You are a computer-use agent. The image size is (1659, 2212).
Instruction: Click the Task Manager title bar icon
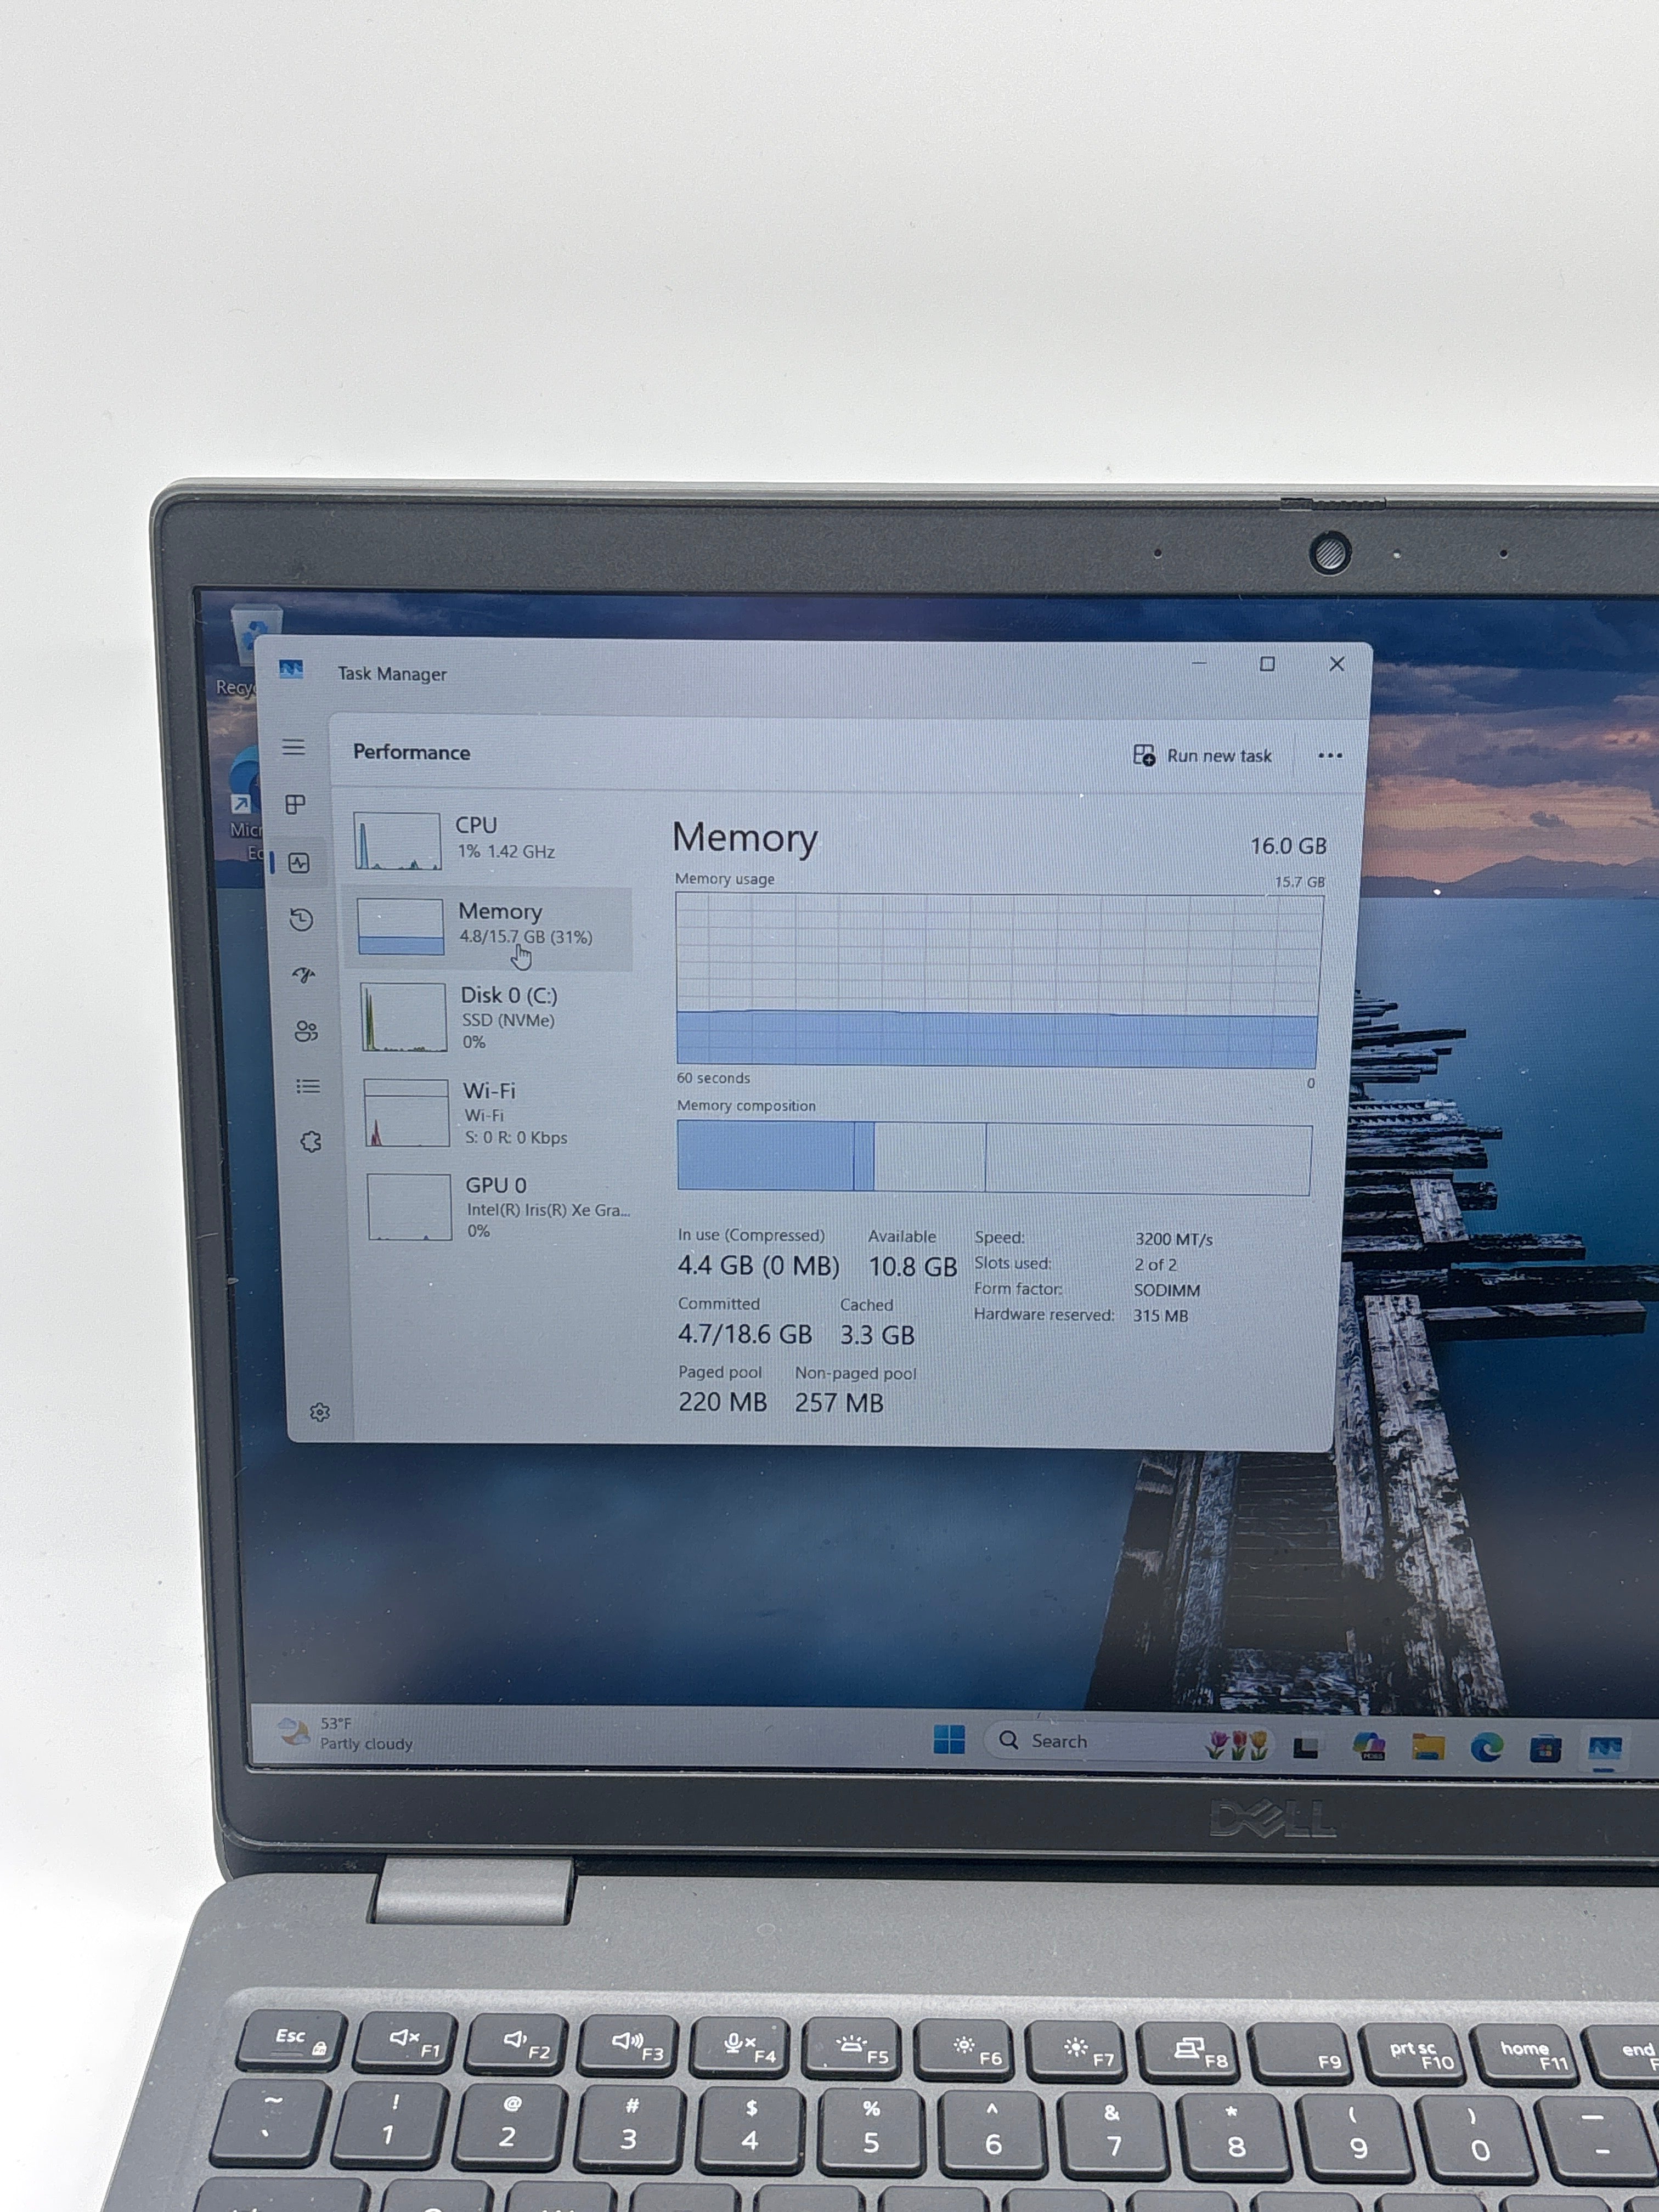tap(291, 669)
